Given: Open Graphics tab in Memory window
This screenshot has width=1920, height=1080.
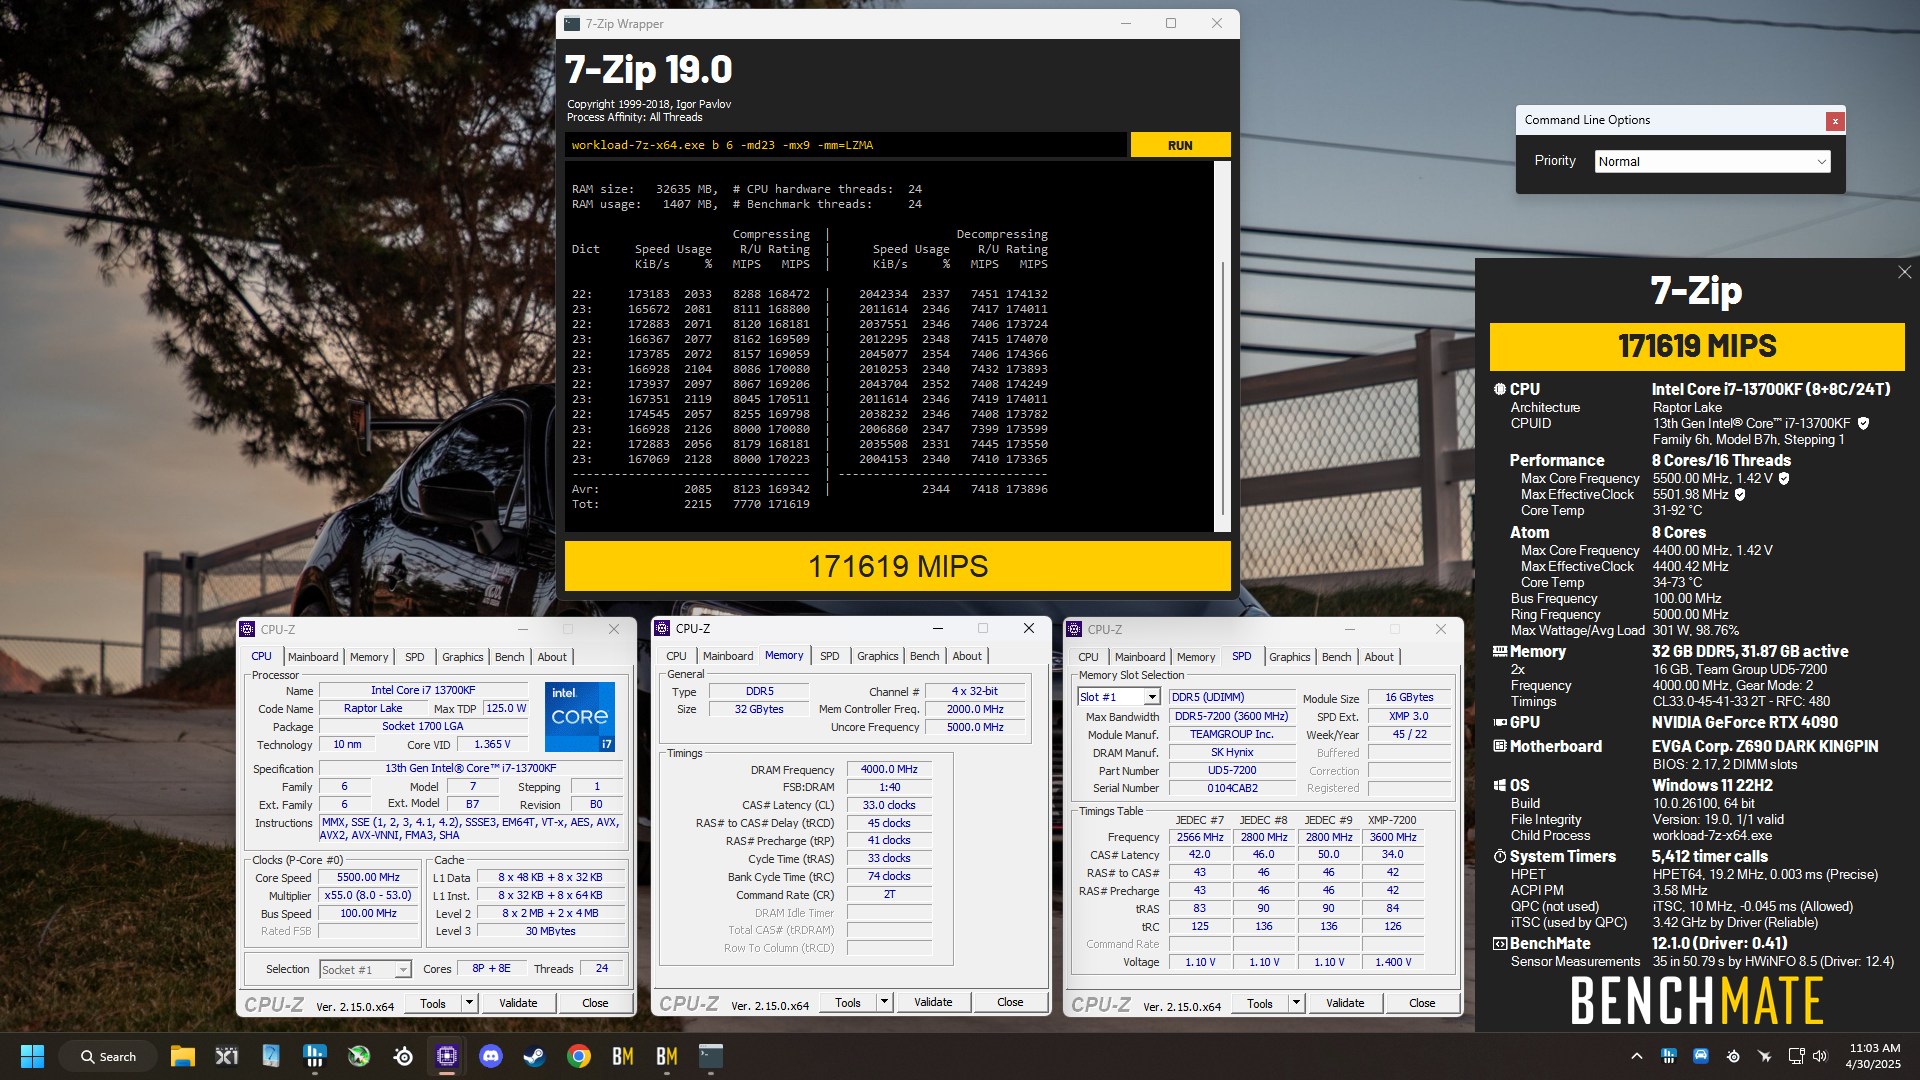Looking at the screenshot, I should [x=877, y=656].
